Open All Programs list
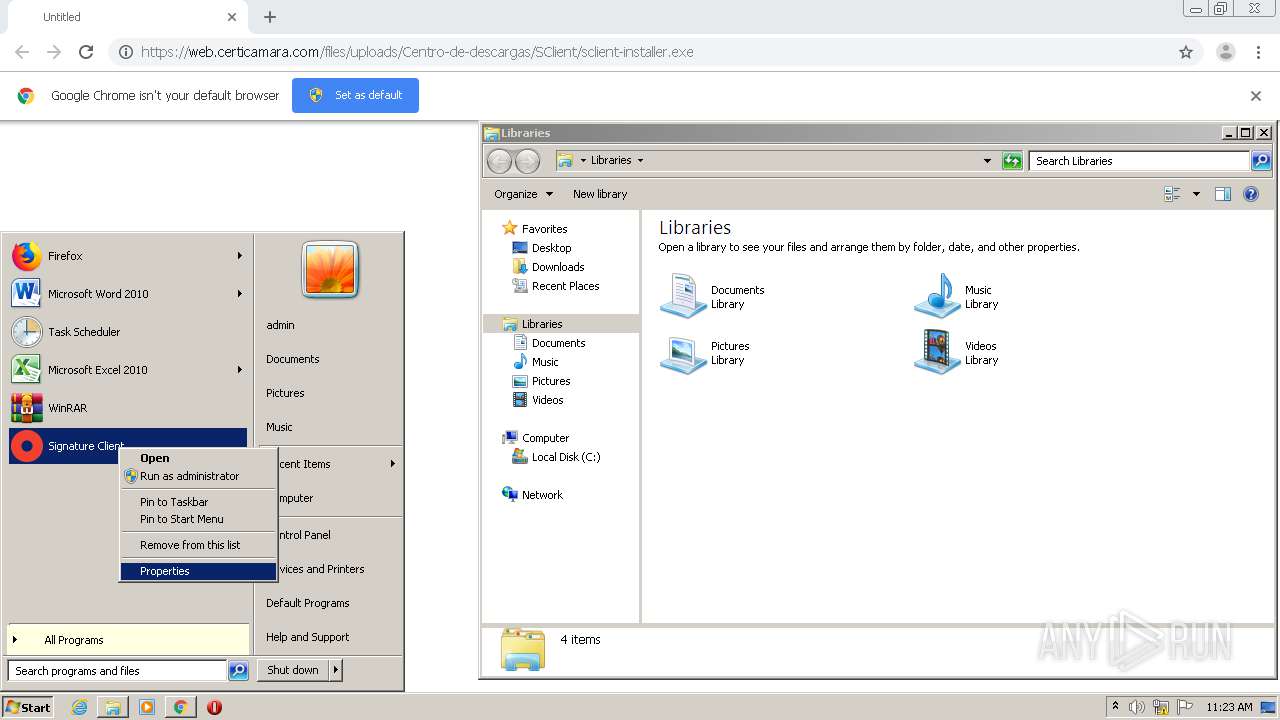Image resolution: width=1280 pixels, height=720 pixels. click(x=128, y=640)
